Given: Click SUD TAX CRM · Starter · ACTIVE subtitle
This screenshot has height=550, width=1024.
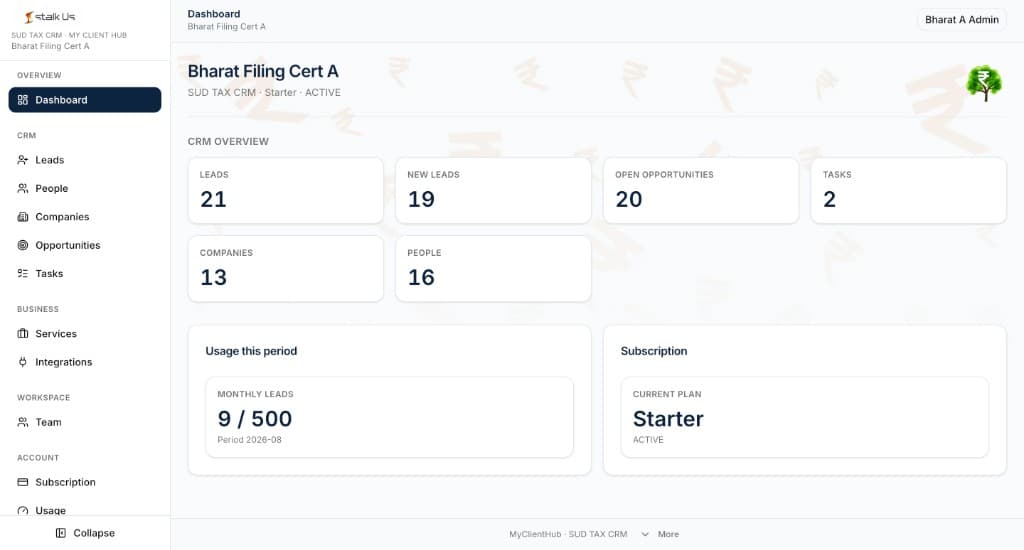Looking at the screenshot, I should (264, 93).
